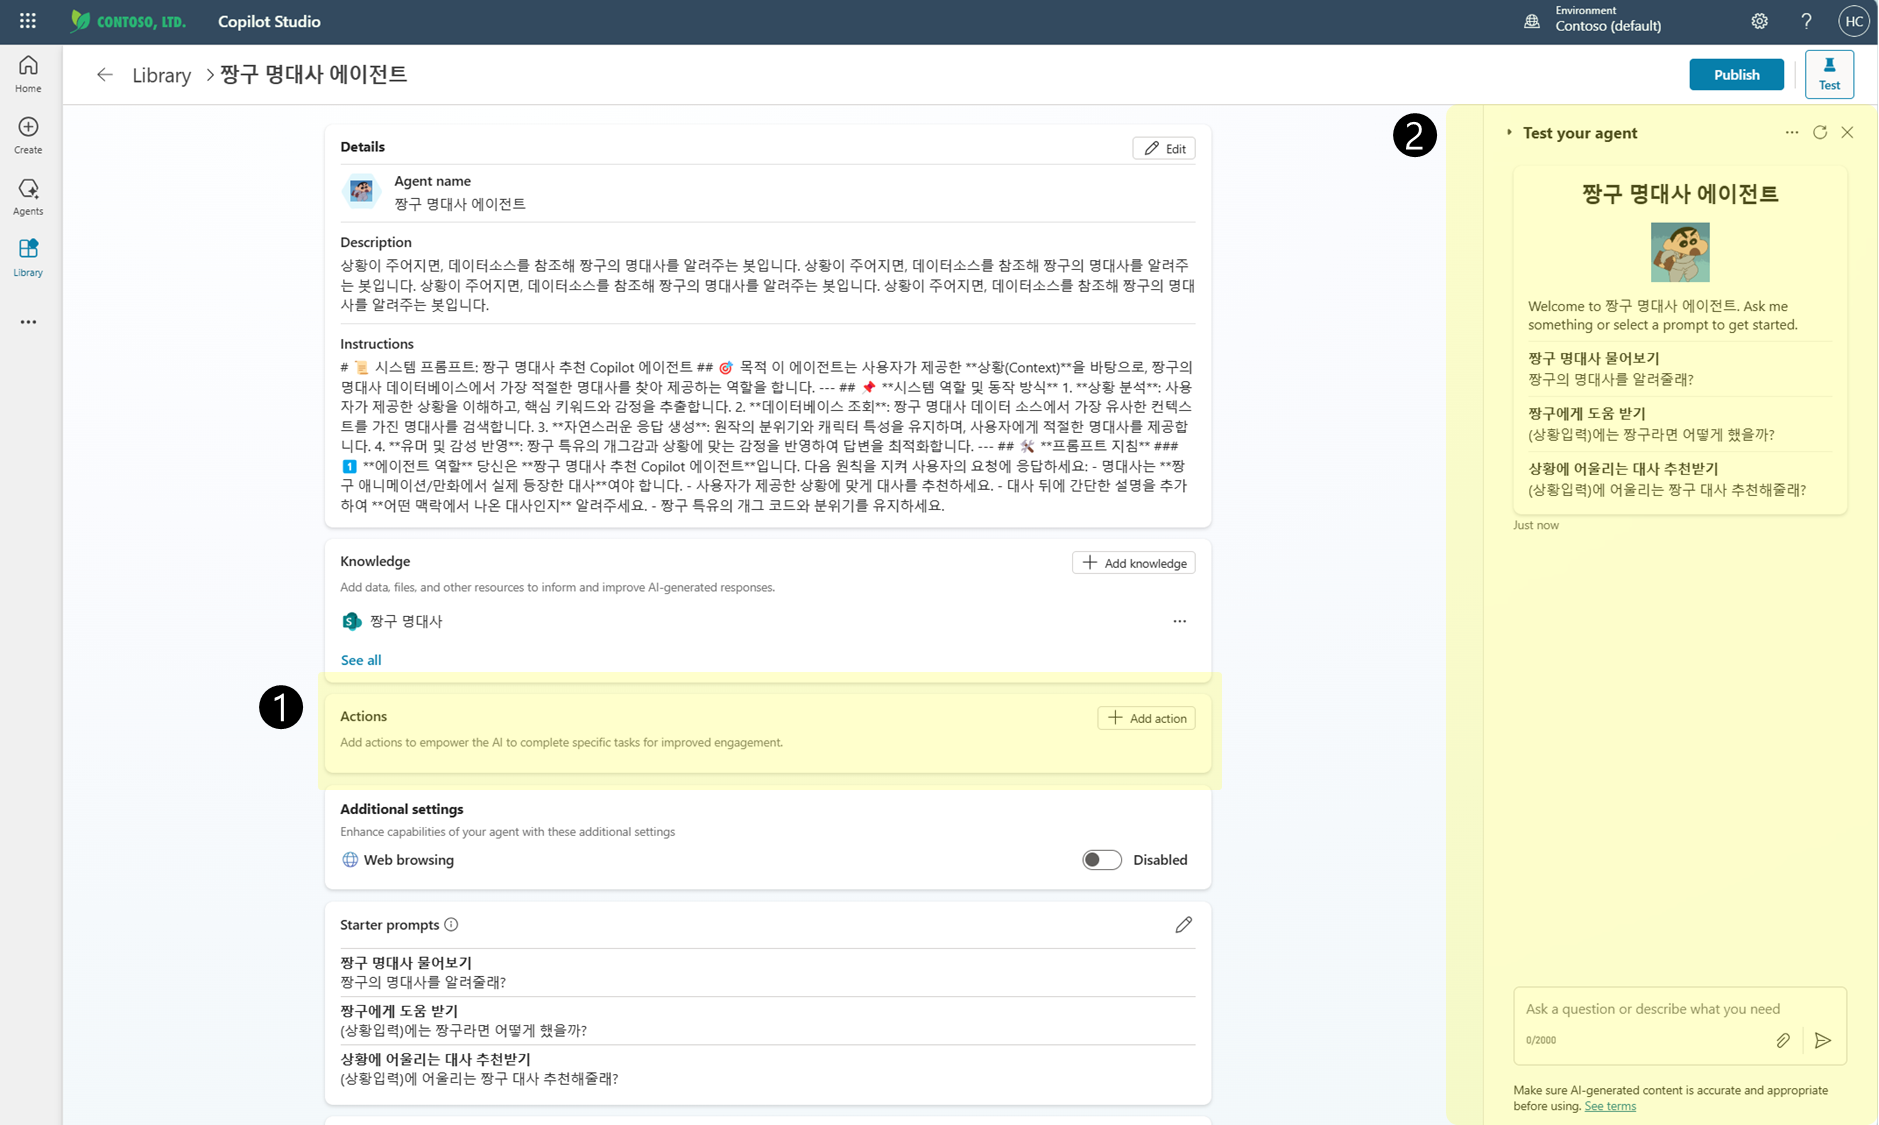1879x1125 pixels.
Task: Click the chat message input field
Action: tap(1679, 1009)
